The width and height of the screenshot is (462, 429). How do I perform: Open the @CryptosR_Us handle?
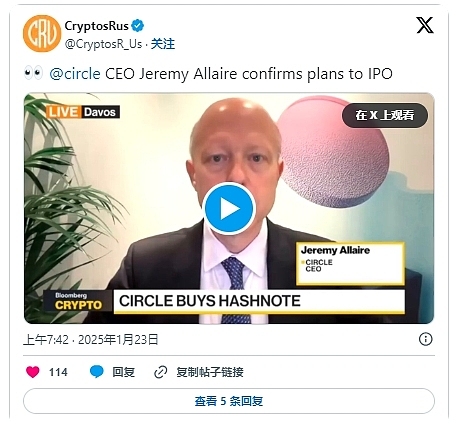click(103, 44)
